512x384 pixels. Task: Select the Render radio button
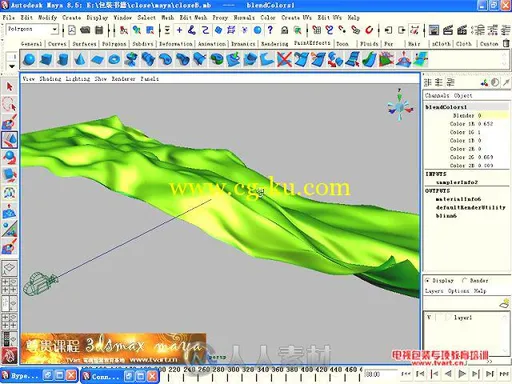pos(464,281)
